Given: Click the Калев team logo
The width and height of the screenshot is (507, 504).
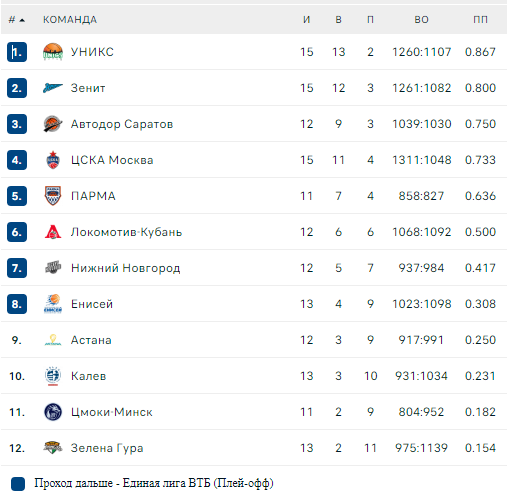Looking at the screenshot, I should pos(53,376).
